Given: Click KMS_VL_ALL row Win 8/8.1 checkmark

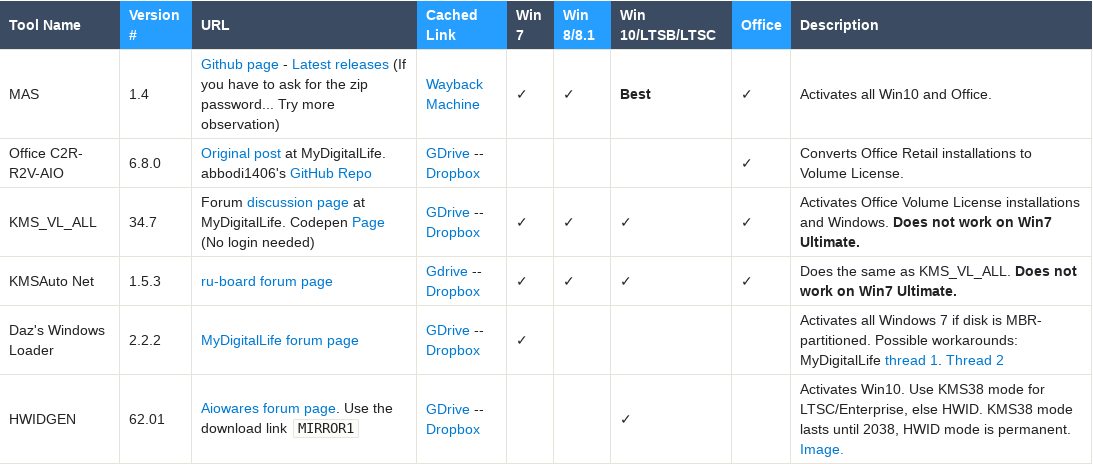Looking at the screenshot, I should (568, 222).
